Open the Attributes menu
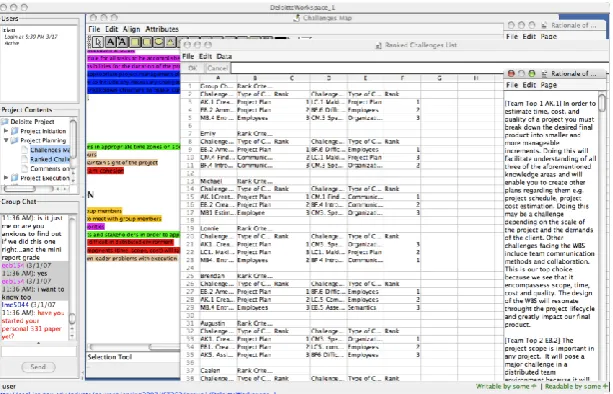613x394 pixels. (x=162, y=29)
